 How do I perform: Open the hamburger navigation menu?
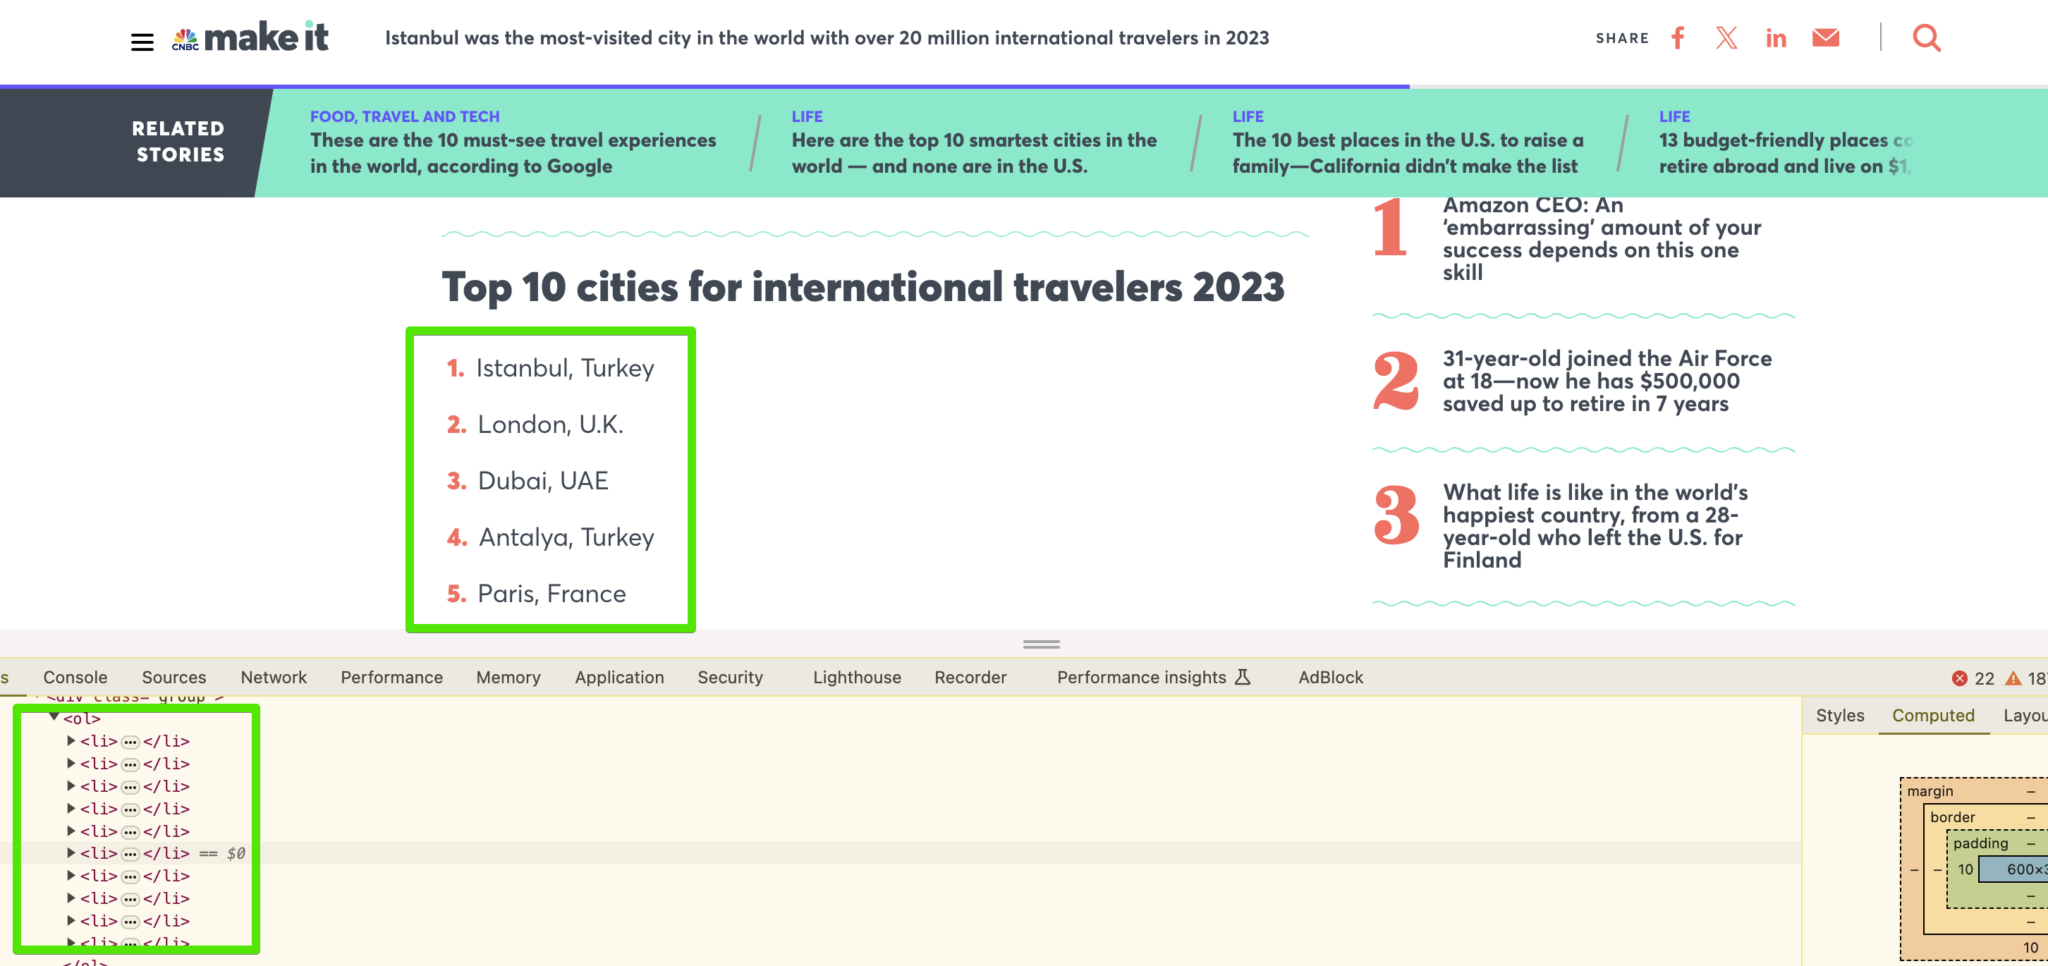(142, 41)
